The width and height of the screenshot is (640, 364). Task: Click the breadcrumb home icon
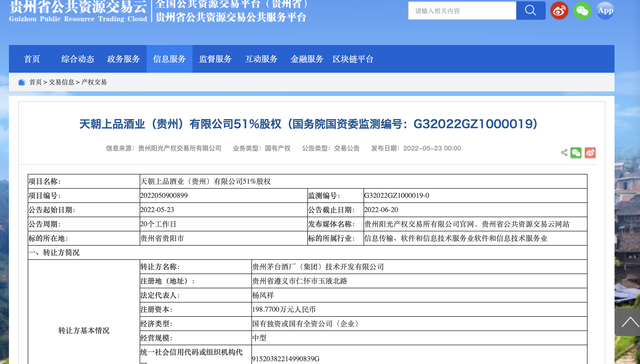tap(22, 82)
